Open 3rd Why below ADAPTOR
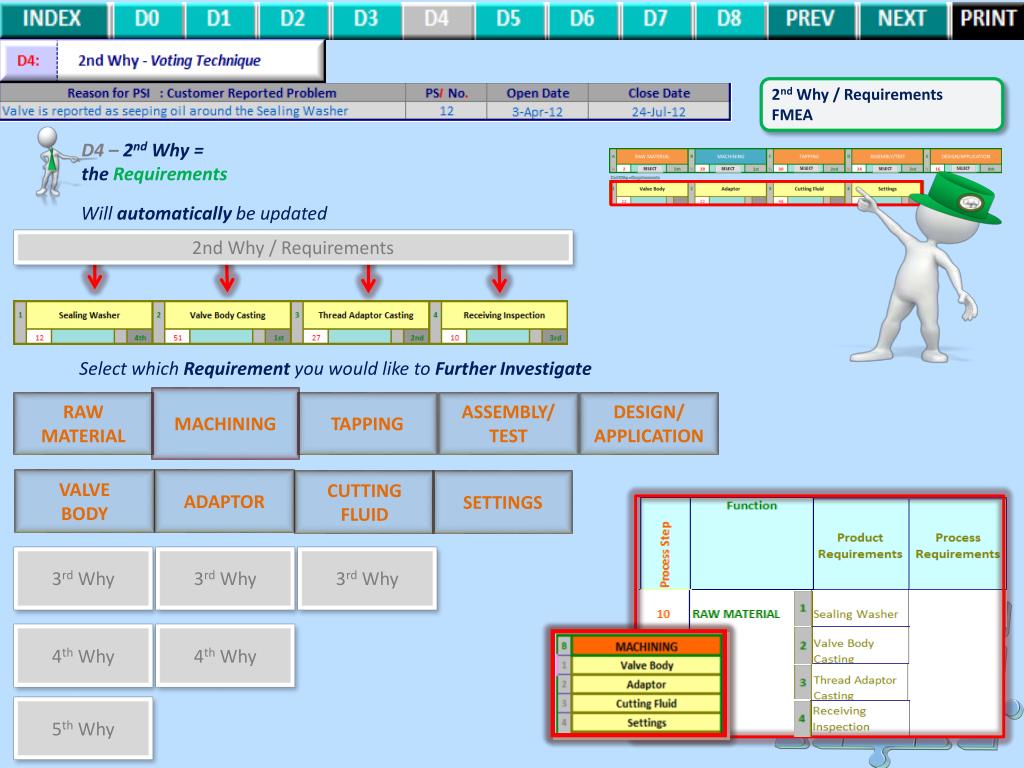Viewport: 1024px width, 768px height. pos(225,579)
